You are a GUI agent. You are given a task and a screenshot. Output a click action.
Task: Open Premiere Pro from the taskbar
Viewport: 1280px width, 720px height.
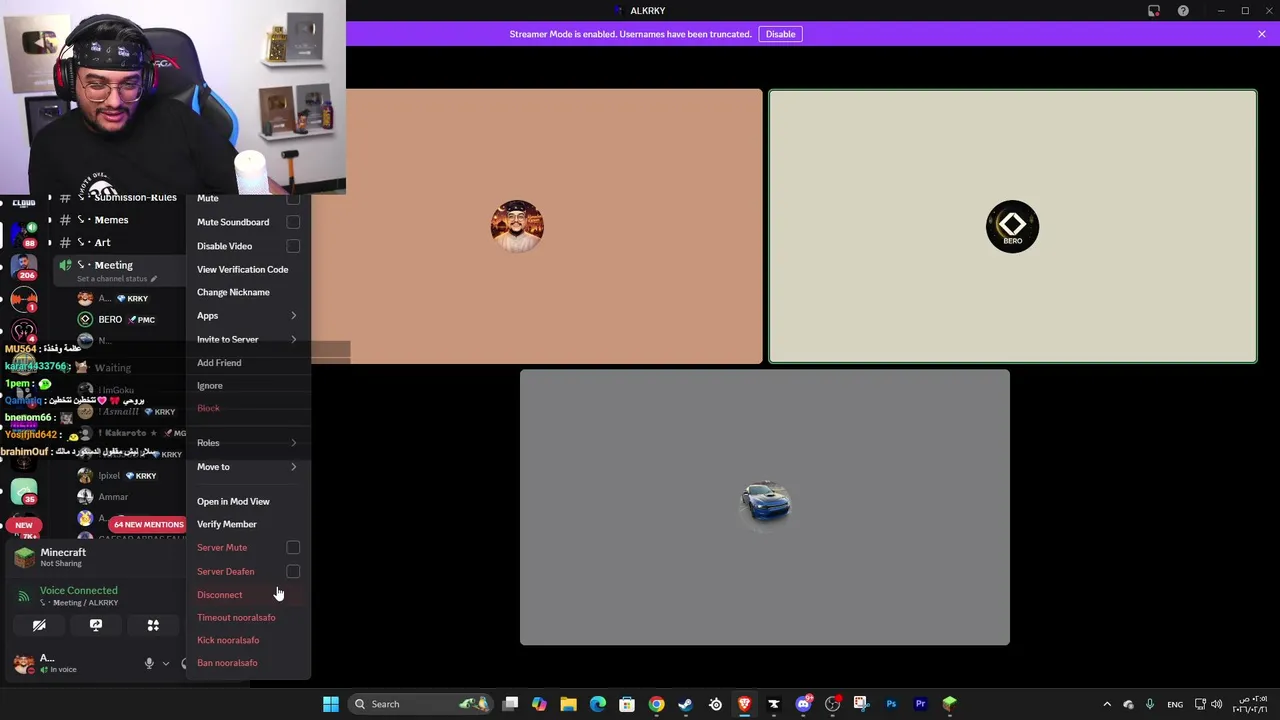pyautogui.click(x=920, y=704)
